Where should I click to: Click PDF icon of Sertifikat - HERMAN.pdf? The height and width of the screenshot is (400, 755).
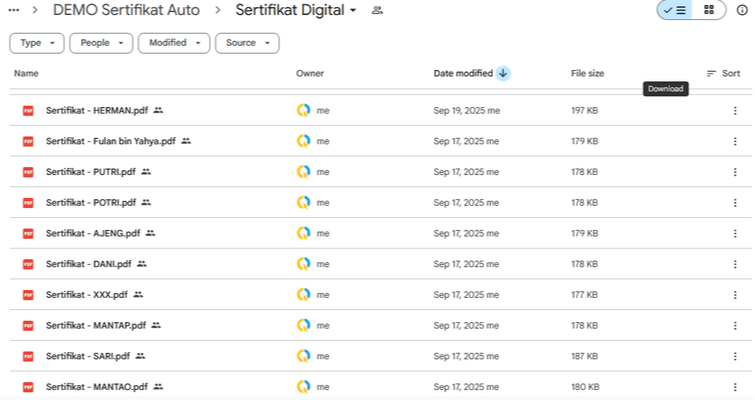[28, 111]
